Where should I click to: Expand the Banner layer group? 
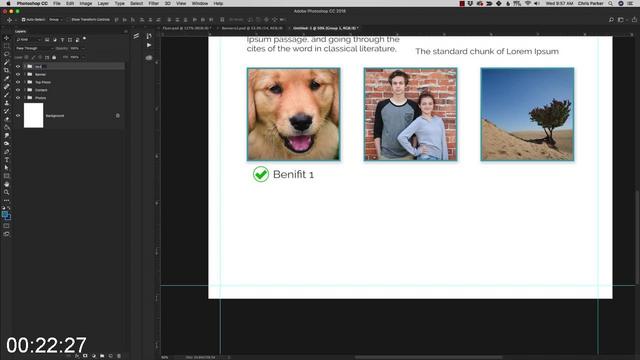pyautogui.click(x=24, y=74)
